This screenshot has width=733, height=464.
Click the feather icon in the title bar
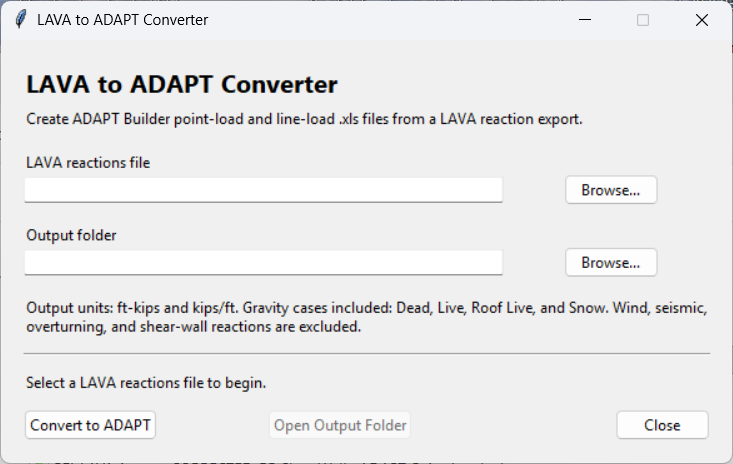pos(21,20)
